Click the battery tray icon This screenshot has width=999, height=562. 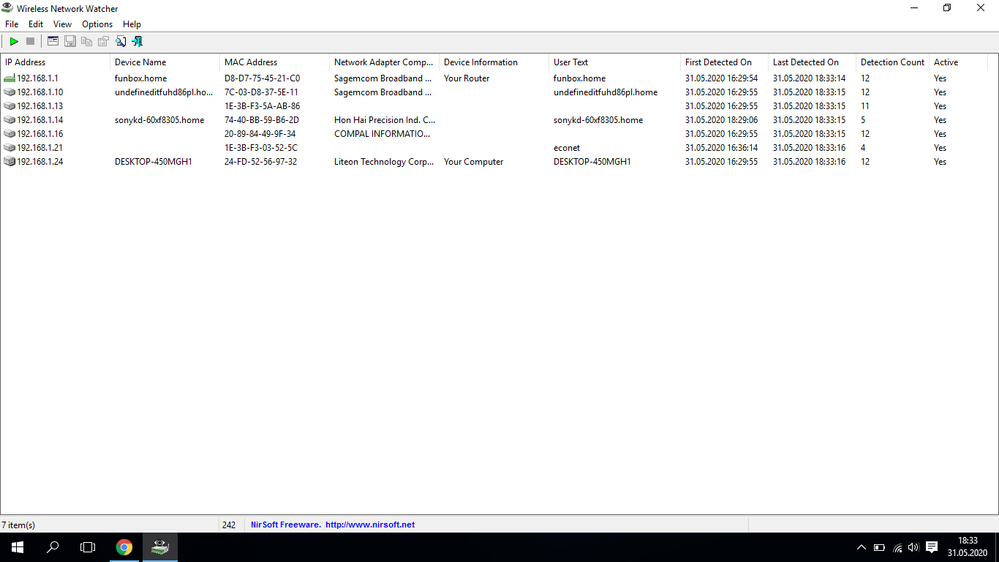tap(879, 547)
